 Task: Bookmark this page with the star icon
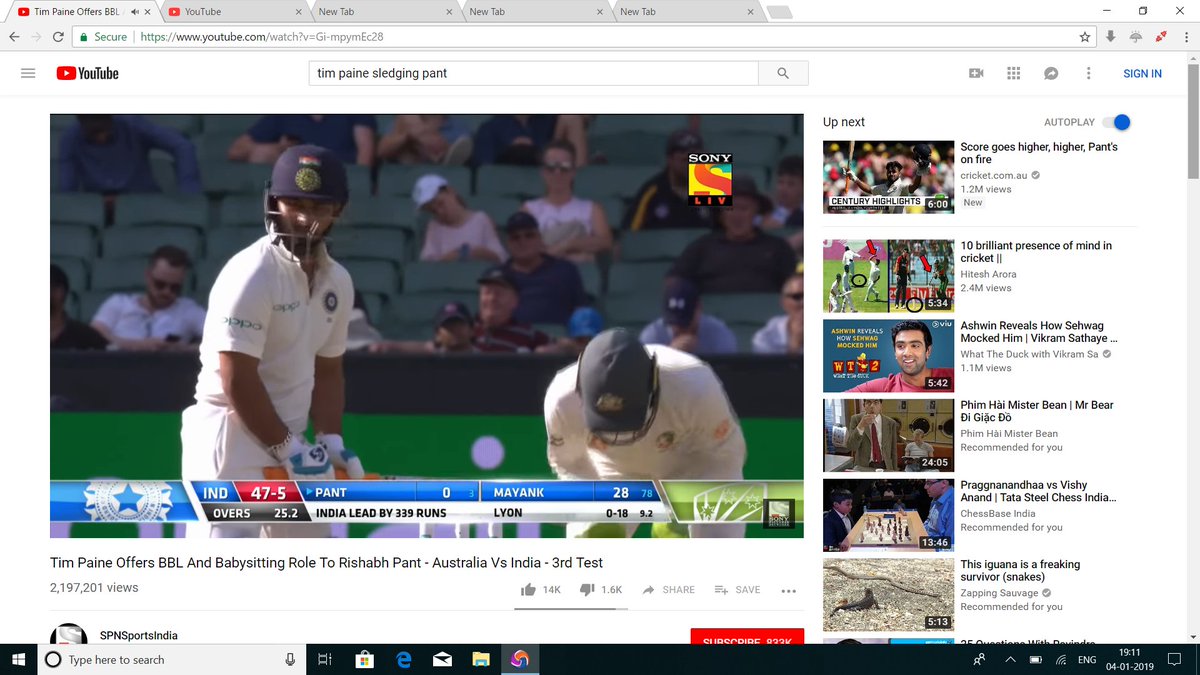point(1085,36)
